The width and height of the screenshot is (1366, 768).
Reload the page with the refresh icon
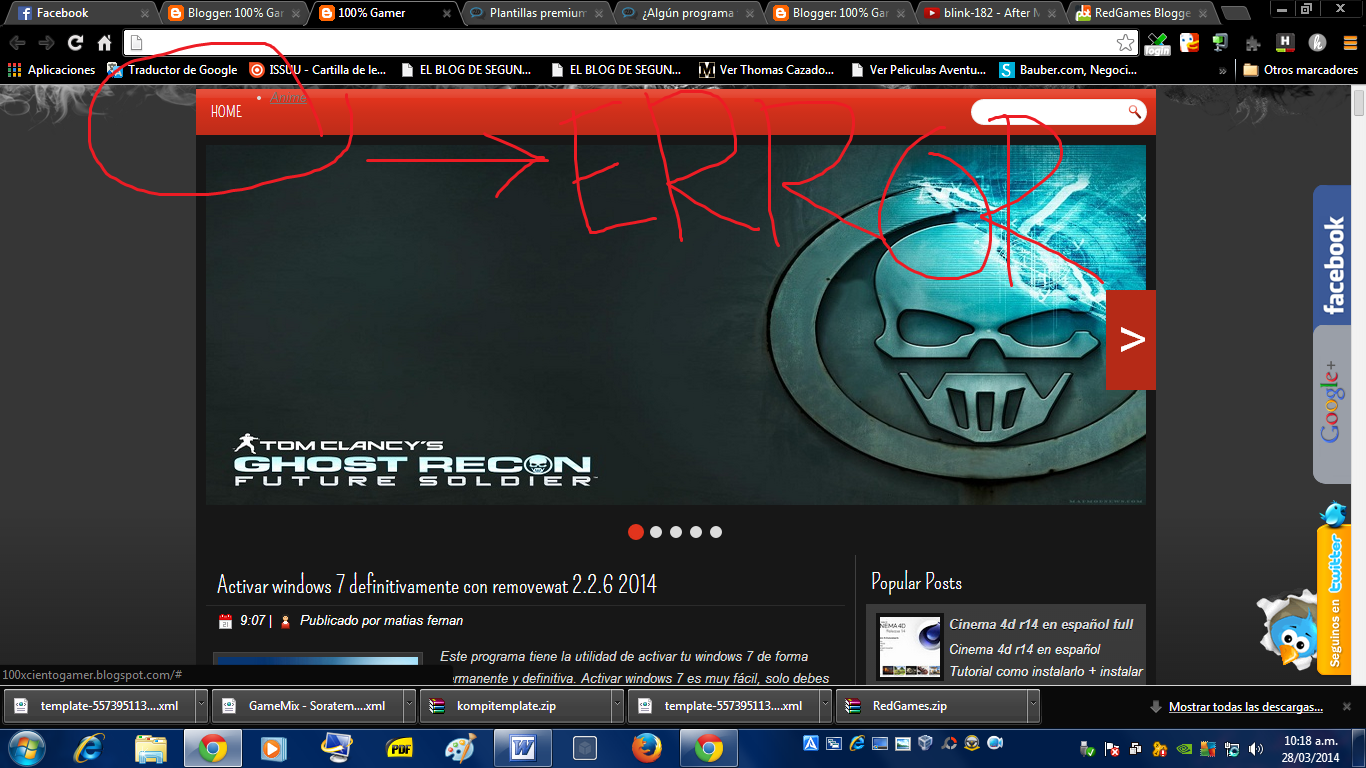click(x=75, y=43)
